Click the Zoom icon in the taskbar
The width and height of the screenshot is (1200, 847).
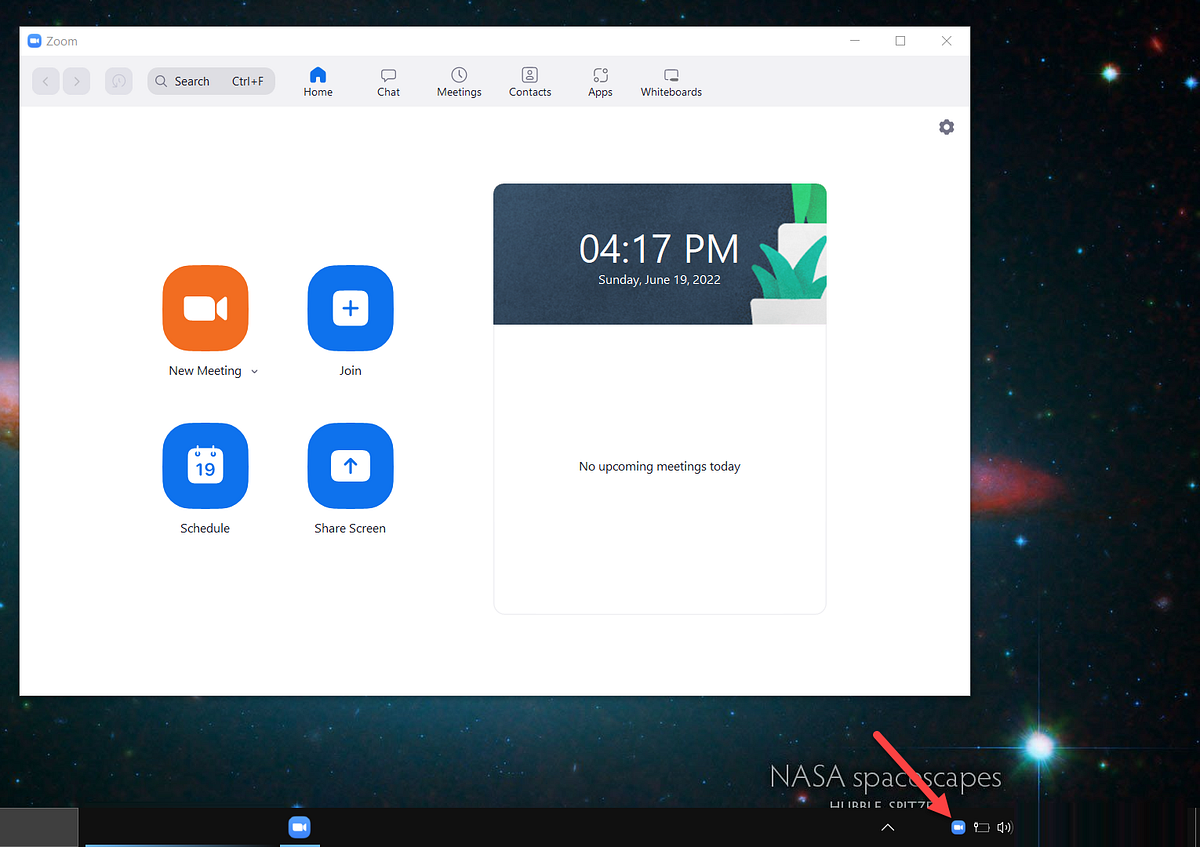click(299, 827)
